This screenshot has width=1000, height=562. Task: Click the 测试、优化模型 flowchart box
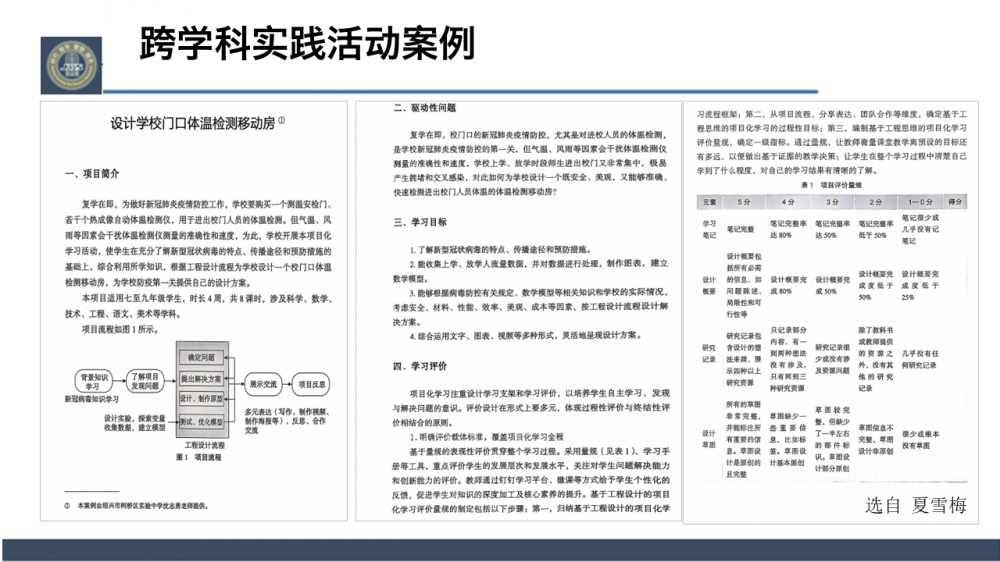(x=201, y=422)
